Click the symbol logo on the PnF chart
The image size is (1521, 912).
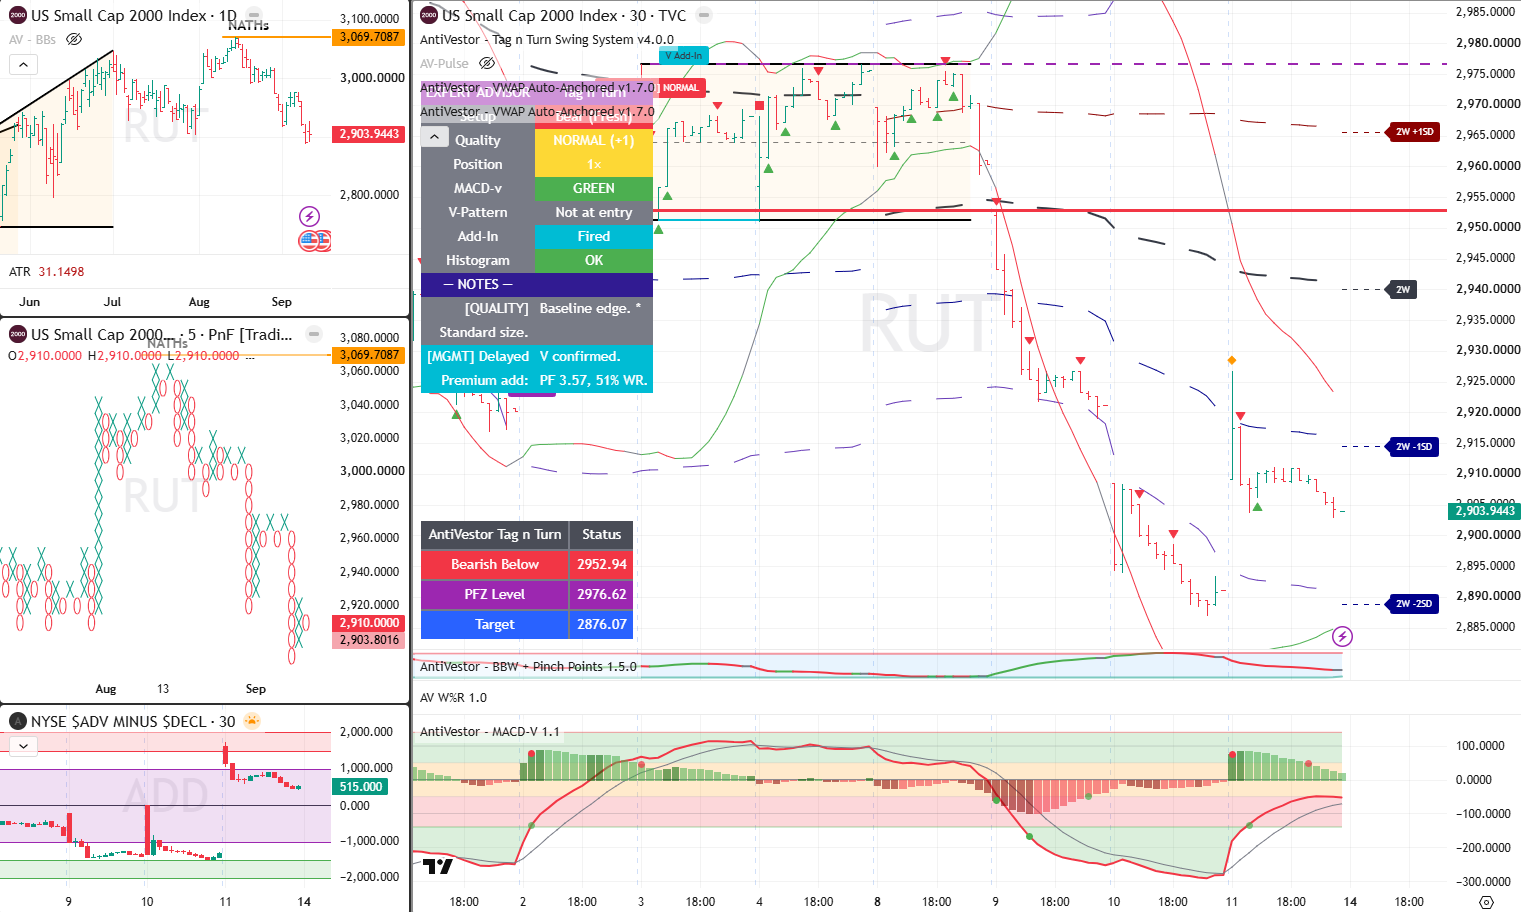click(x=17, y=334)
